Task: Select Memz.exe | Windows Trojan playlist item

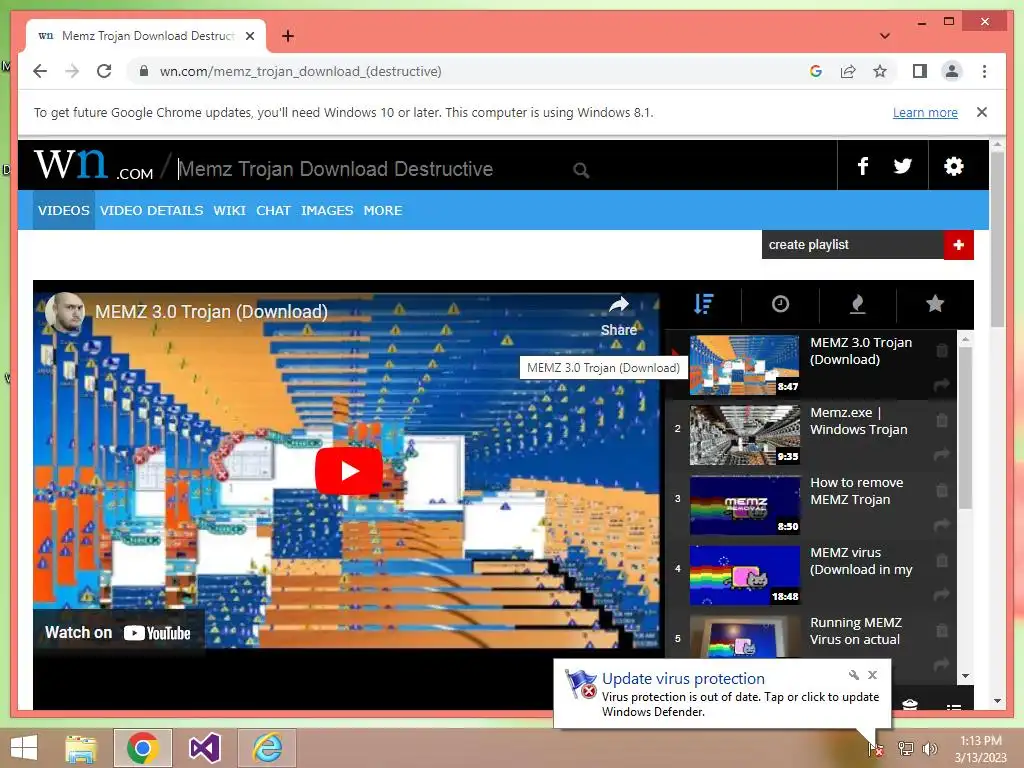Action: [x=811, y=435]
